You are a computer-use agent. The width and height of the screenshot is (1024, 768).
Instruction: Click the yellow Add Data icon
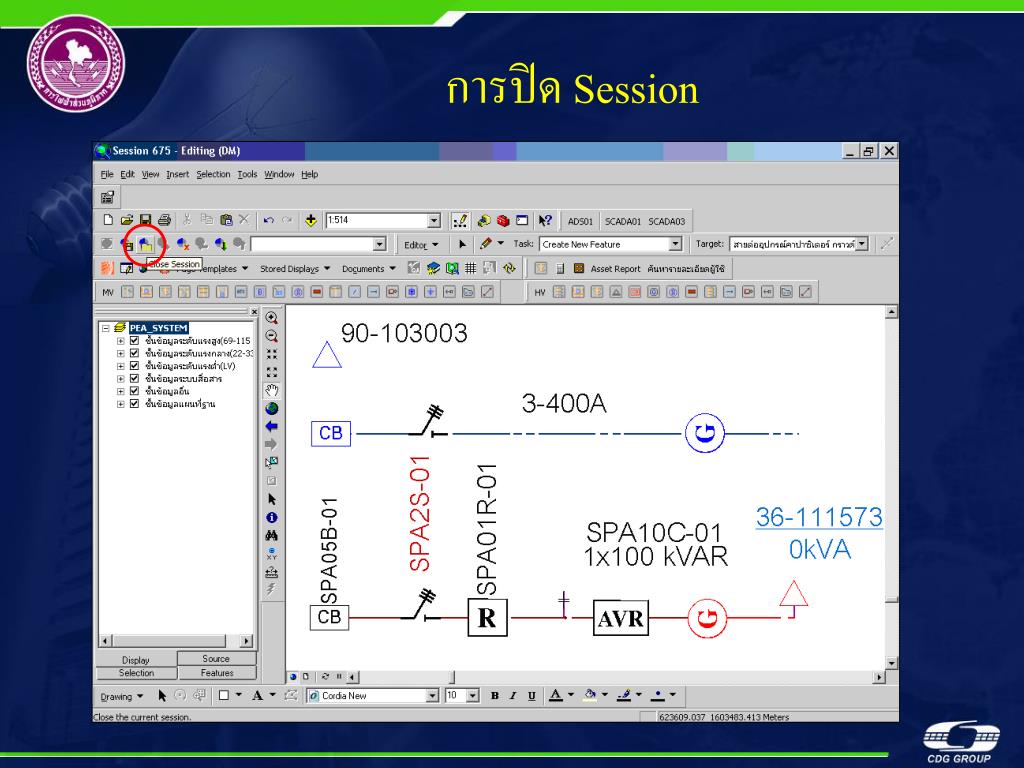(311, 220)
